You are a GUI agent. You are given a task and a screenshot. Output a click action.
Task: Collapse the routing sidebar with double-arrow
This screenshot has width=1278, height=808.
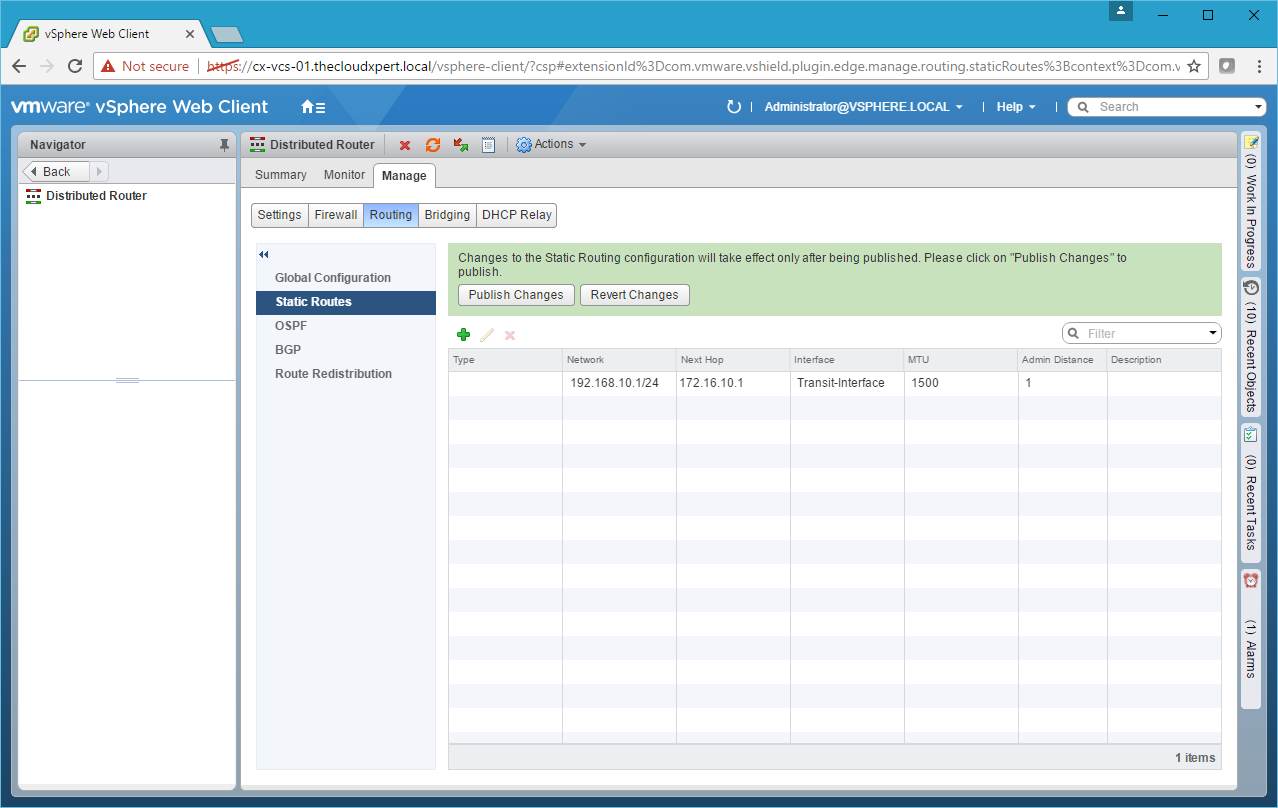coord(264,255)
